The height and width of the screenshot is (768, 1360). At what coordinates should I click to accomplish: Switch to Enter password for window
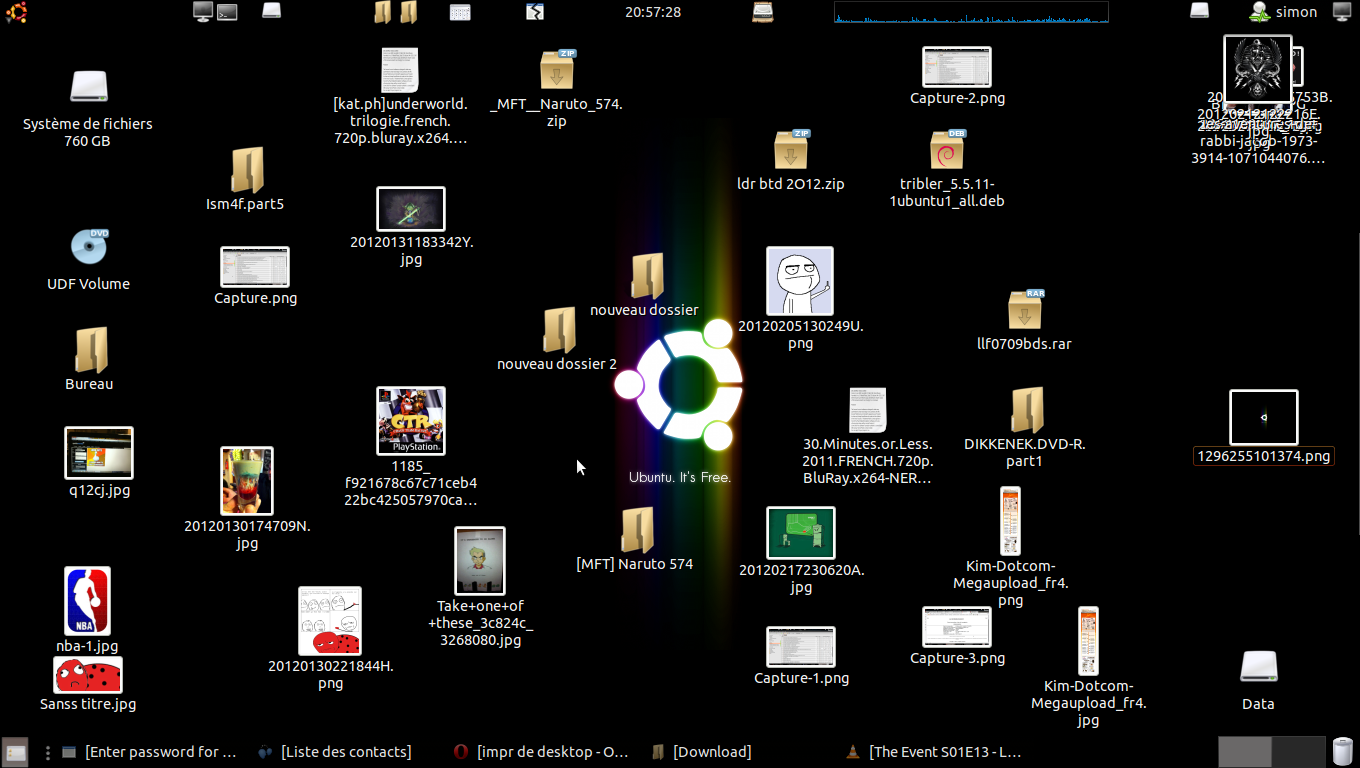(x=149, y=752)
